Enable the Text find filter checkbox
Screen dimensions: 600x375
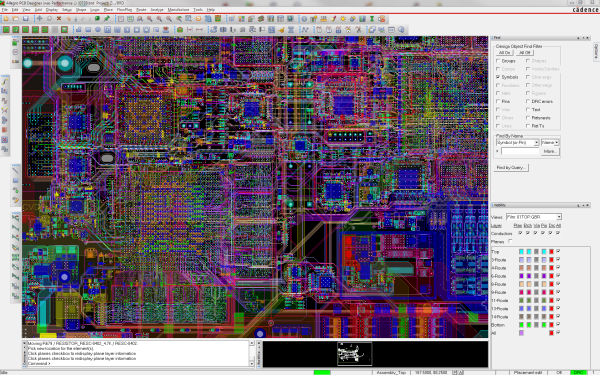528,109
